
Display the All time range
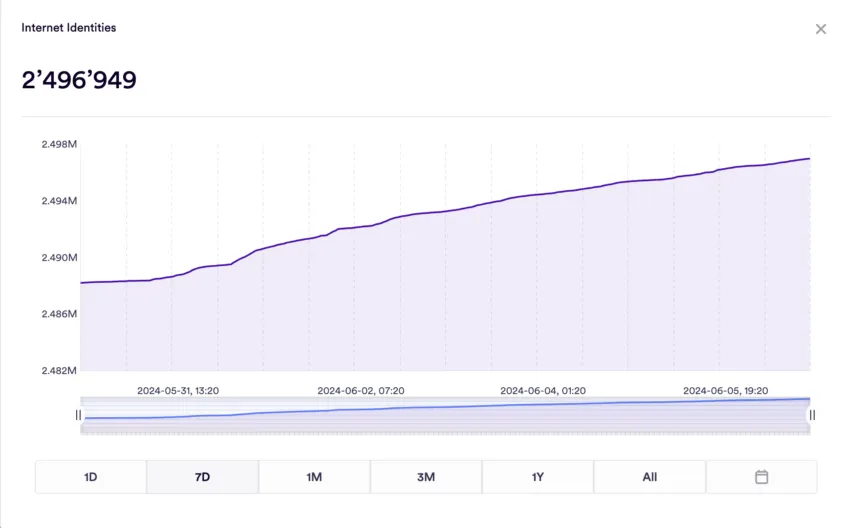point(650,477)
